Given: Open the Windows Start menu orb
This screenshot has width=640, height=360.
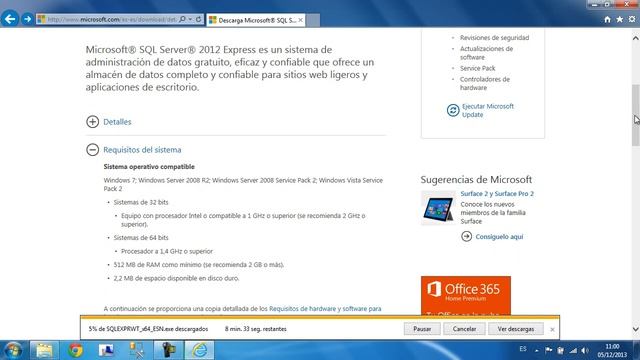Looking at the screenshot, I should (13, 350).
